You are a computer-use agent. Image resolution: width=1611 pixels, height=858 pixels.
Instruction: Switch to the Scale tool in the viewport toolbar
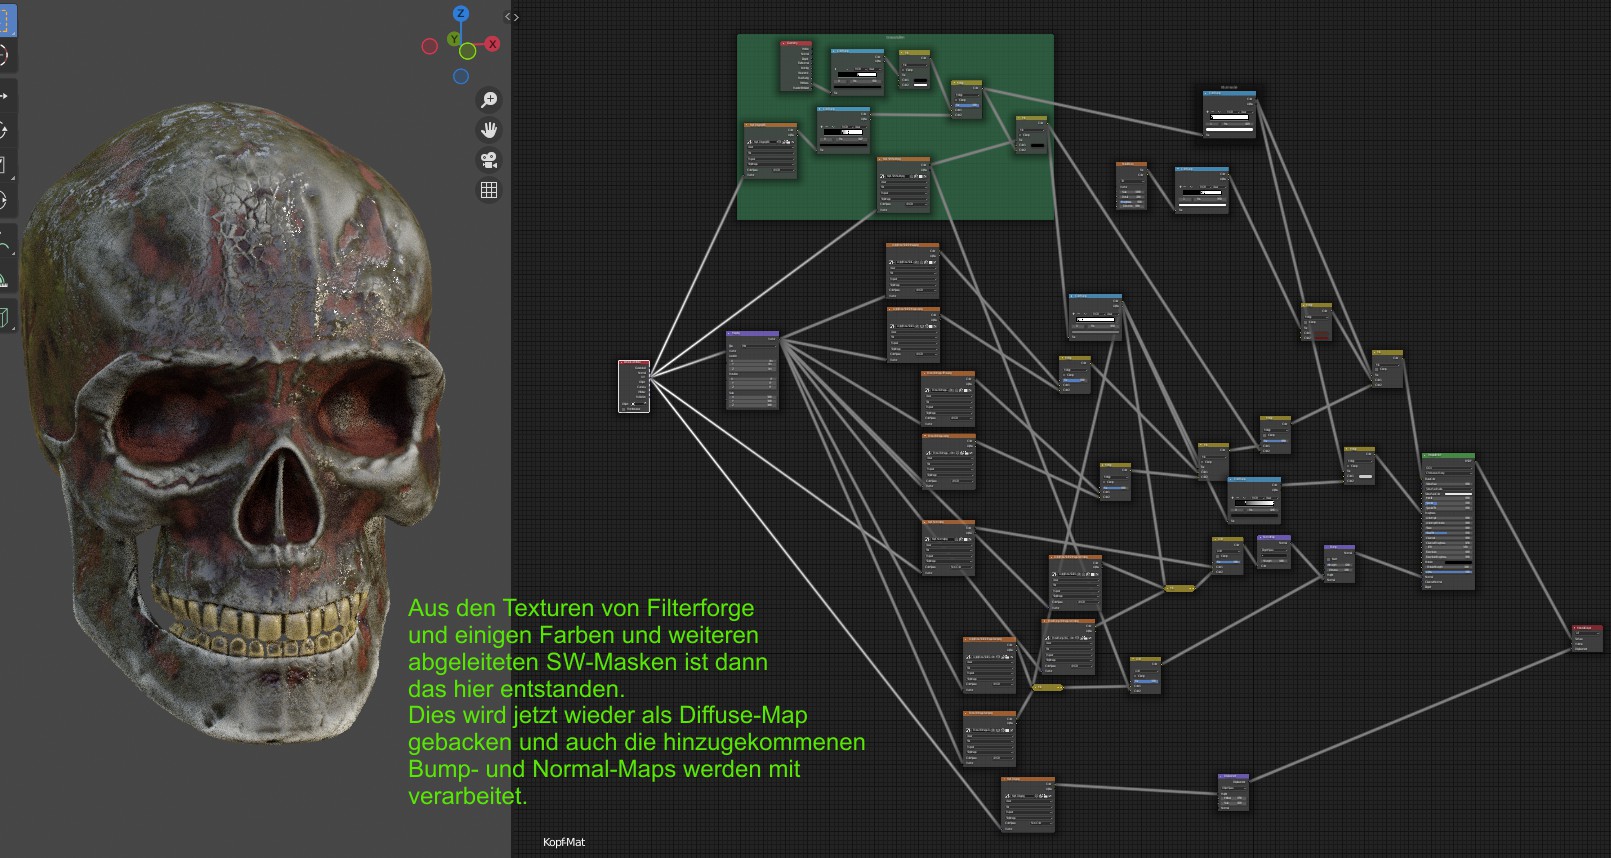[6, 165]
